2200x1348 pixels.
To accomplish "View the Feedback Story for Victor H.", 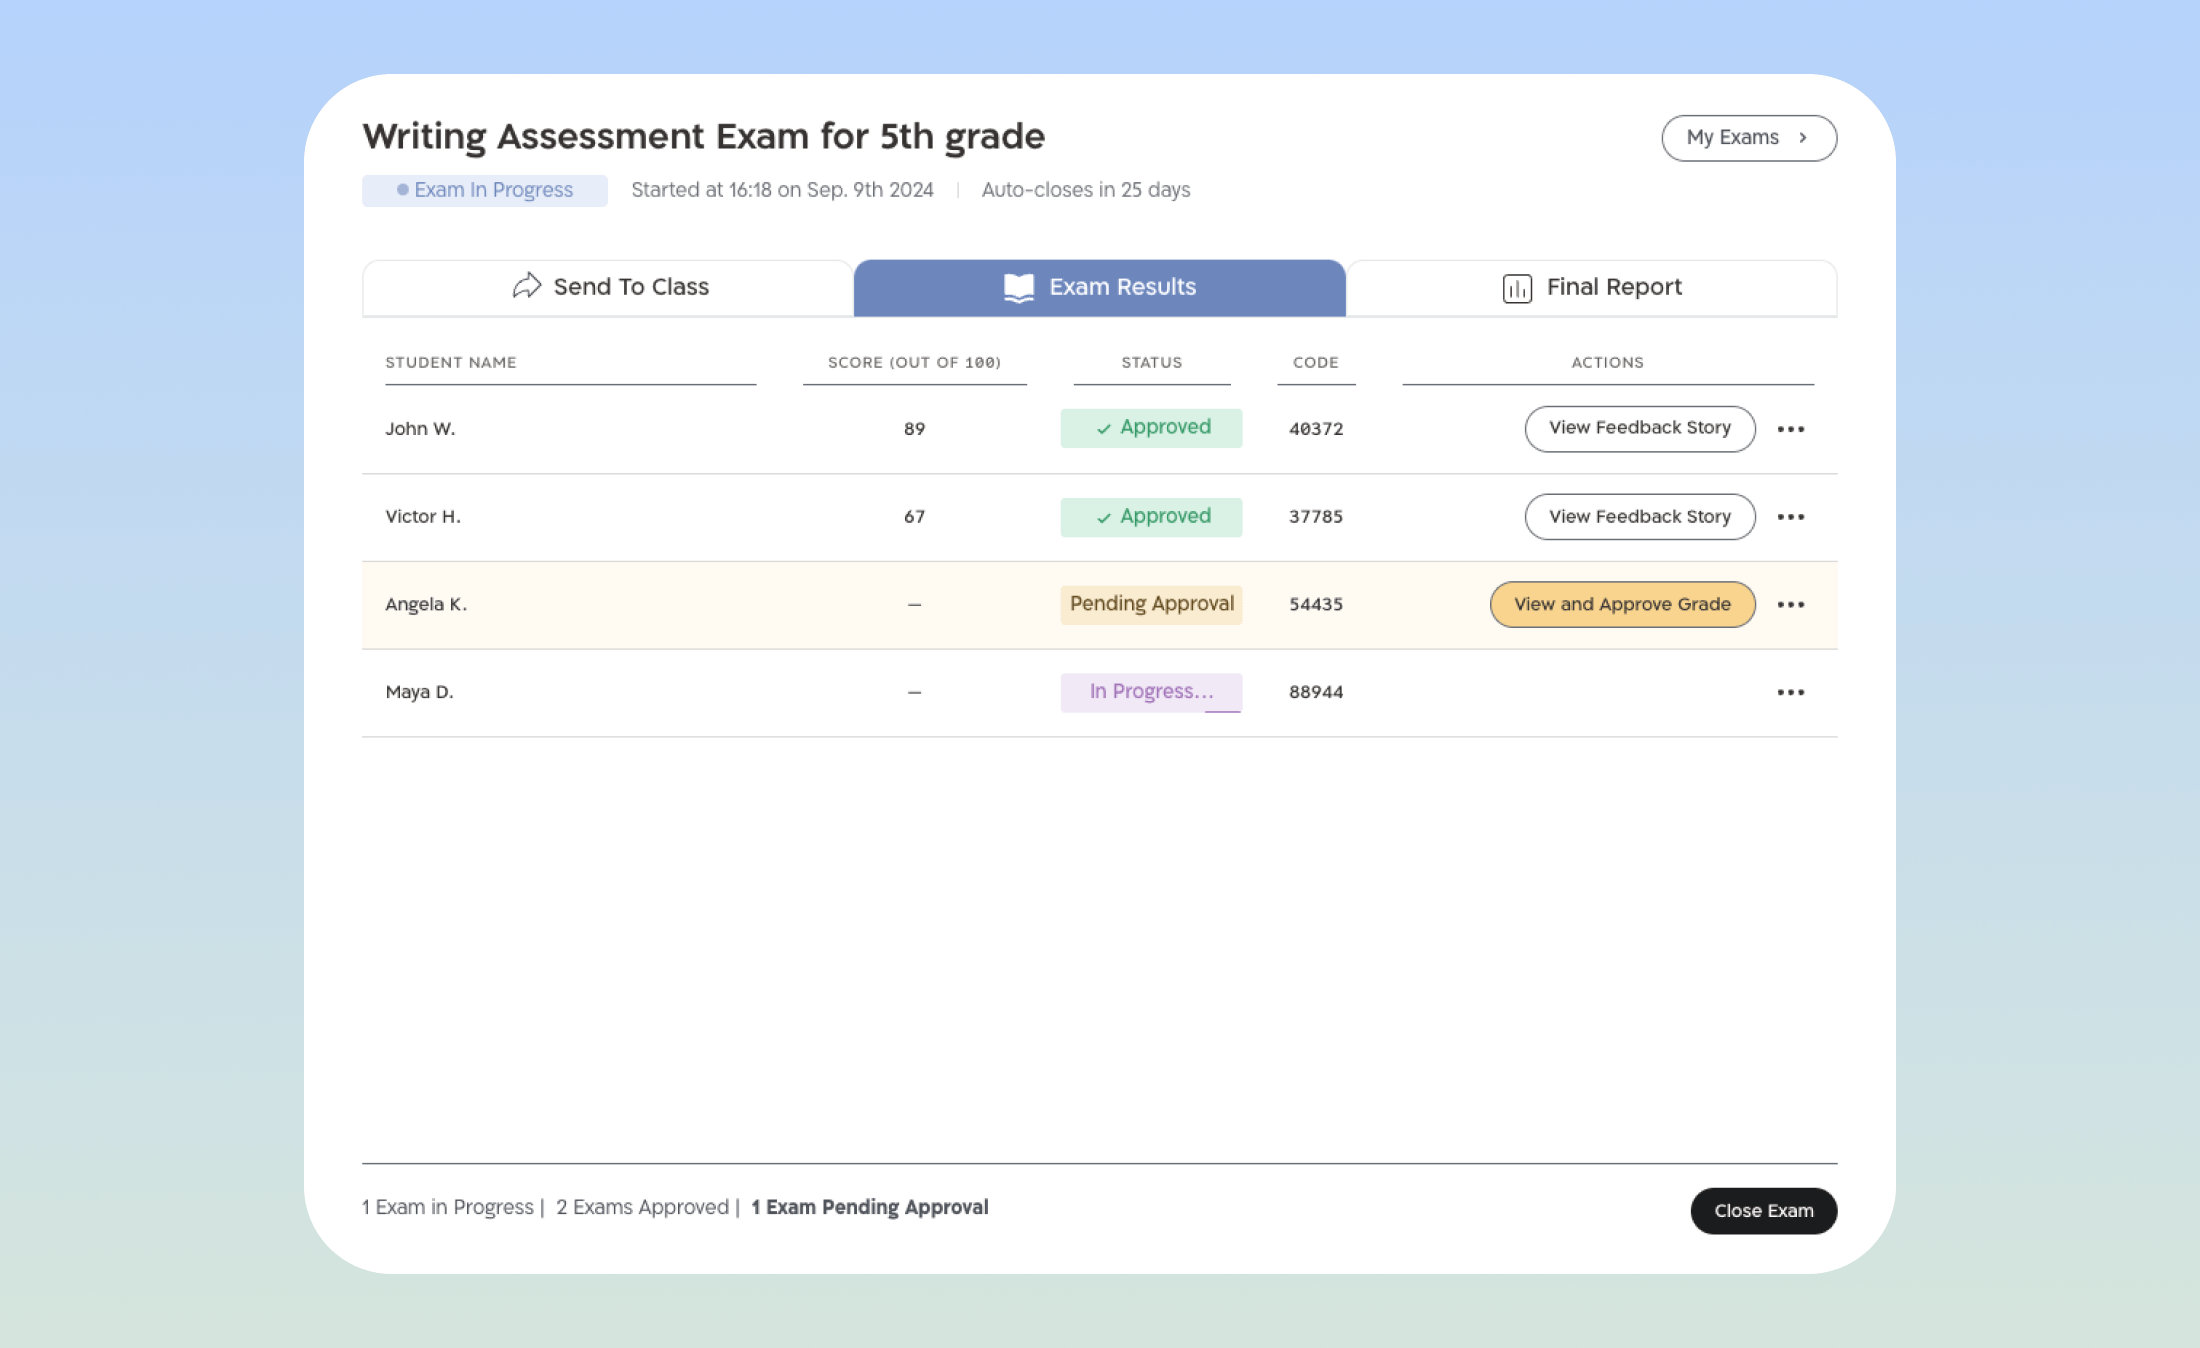I will [1639, 517].
